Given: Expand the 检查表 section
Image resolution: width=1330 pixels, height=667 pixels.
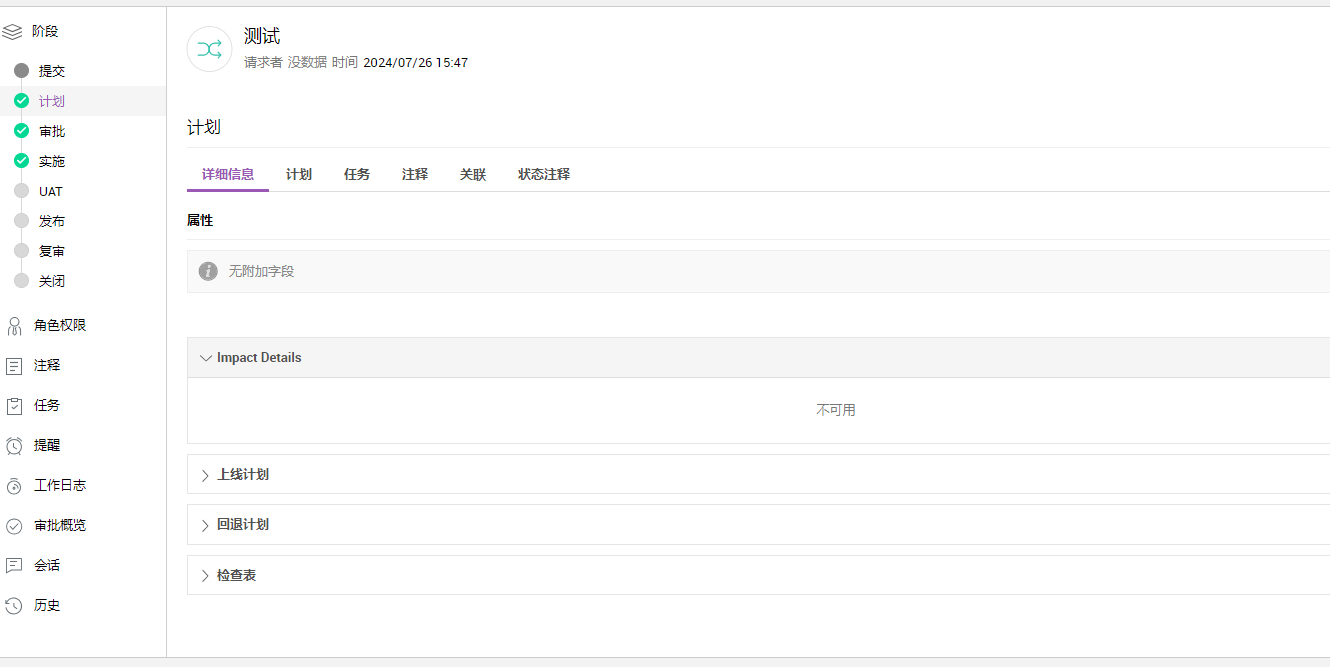Looking at the screenshot, I should click(x=236, y=576).
